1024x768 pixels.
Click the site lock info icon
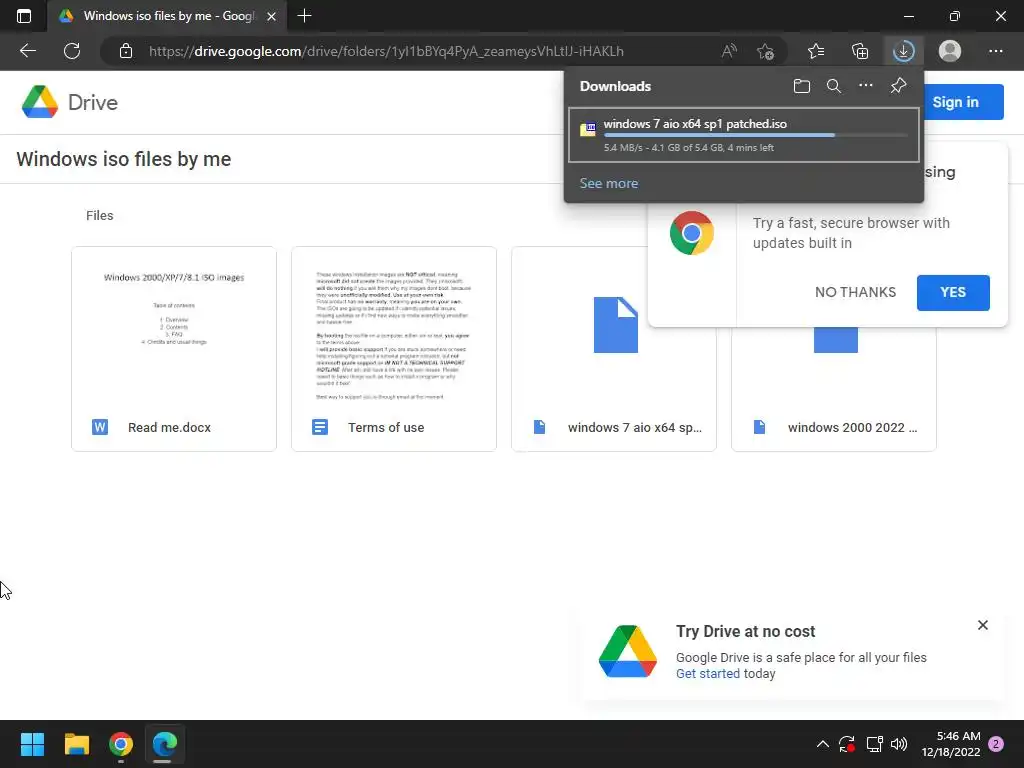coord(126,51)
